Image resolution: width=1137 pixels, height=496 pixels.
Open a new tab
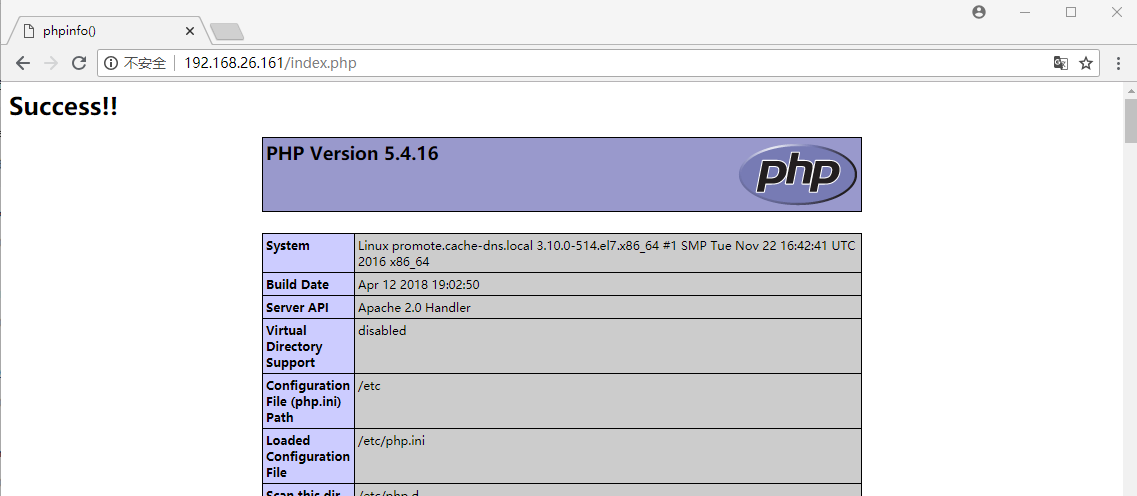click(x=227, y=31)
